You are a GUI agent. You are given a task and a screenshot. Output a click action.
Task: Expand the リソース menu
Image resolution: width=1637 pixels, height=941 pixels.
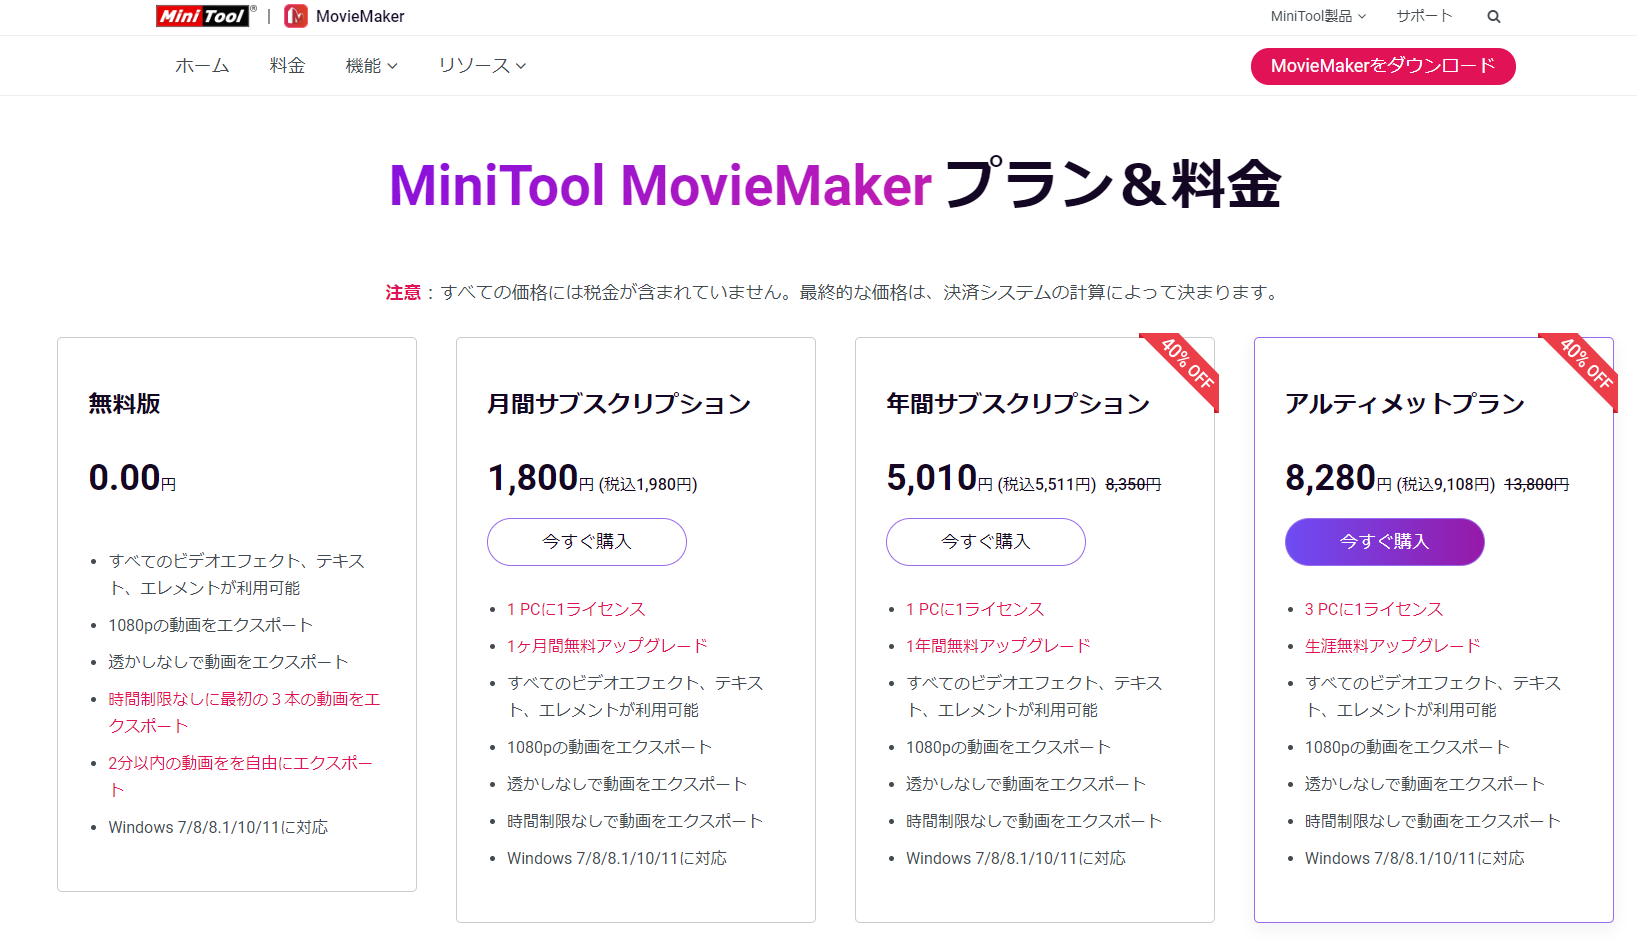tap(482, 66)
